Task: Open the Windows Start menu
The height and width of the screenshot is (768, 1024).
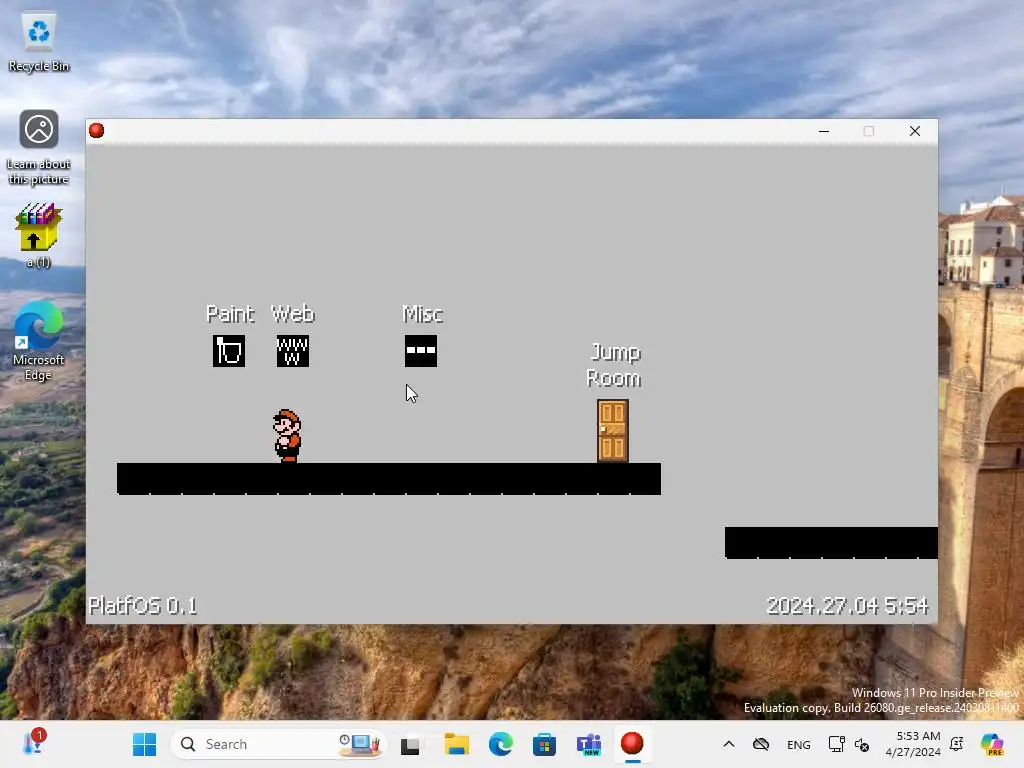Action: tap(144, 744)
